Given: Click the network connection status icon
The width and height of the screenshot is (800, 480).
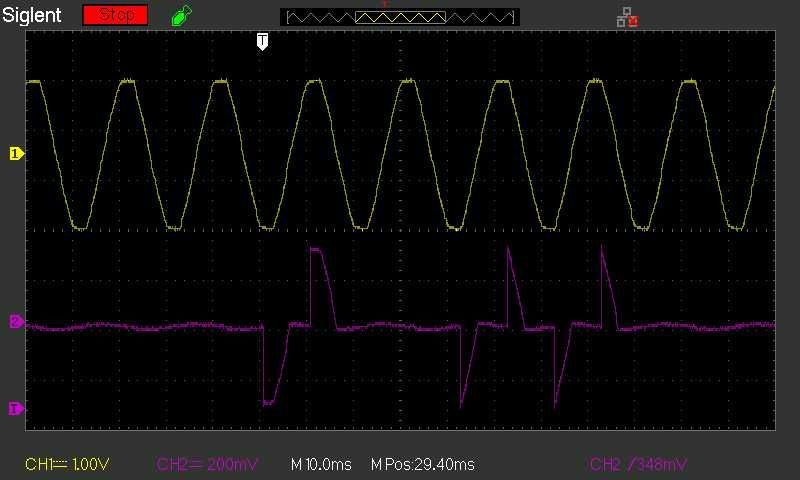Looking at the screenshot, I should 627,17.
